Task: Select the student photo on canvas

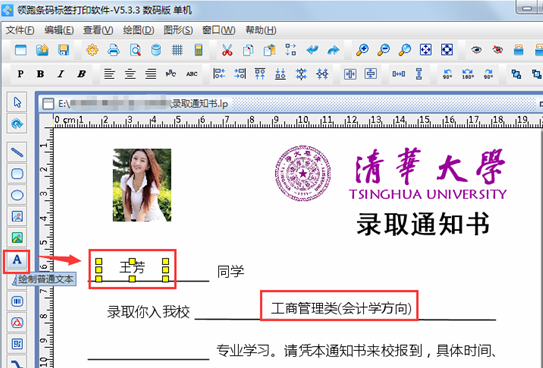Action: pyautogui.click(x=142, y=185)
